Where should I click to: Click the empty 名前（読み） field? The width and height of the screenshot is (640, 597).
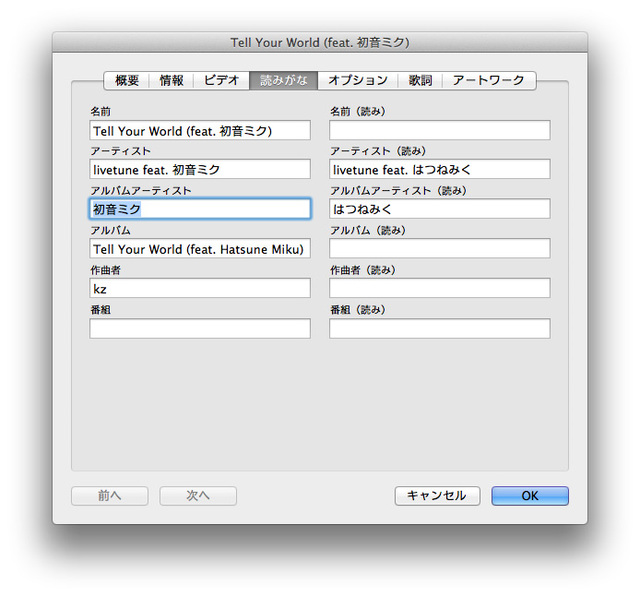point(439,130)
